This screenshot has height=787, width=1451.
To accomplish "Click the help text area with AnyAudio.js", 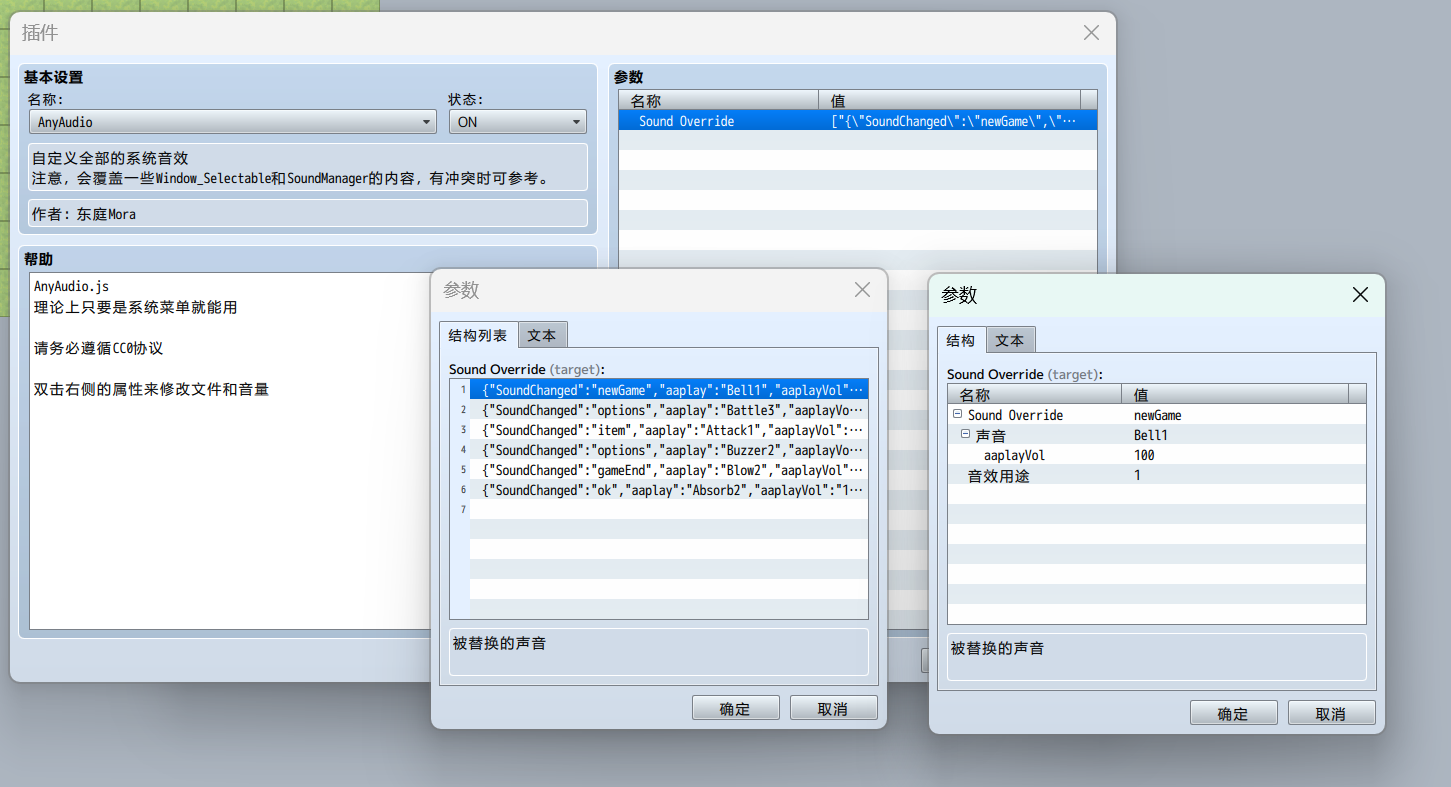I will tap(229, 450).
